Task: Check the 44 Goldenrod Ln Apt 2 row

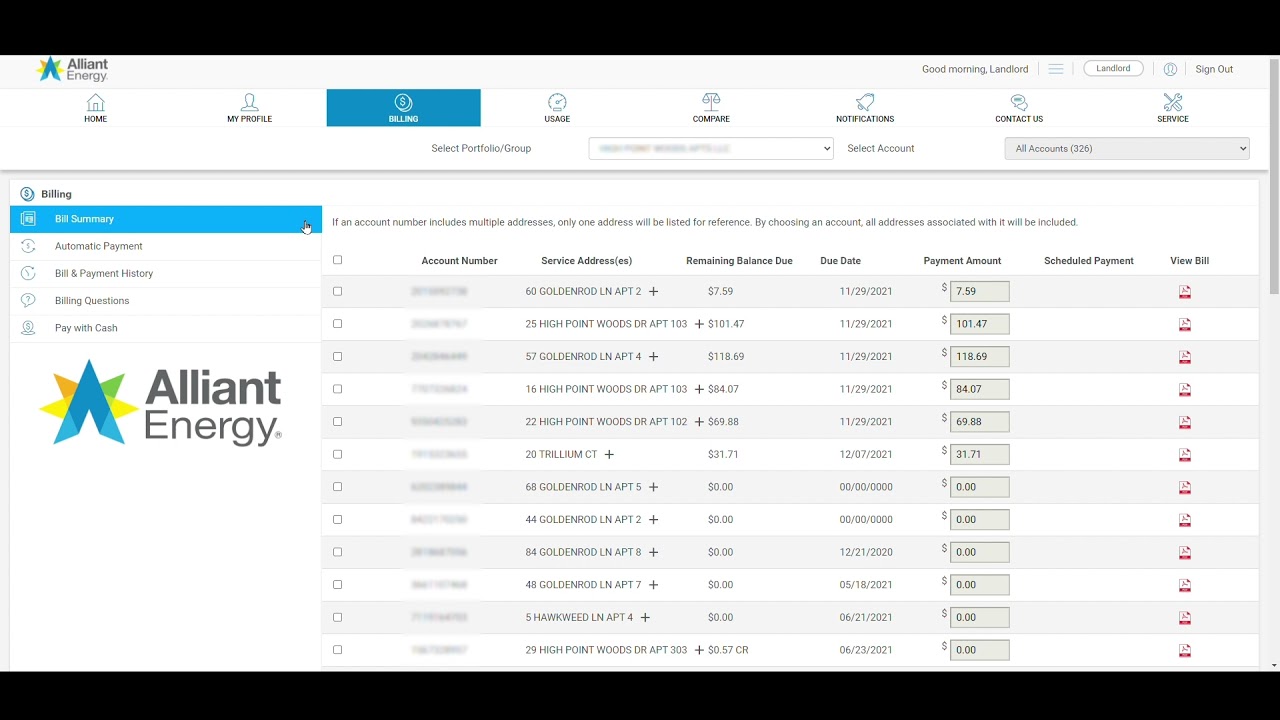Action: (337, 519)
